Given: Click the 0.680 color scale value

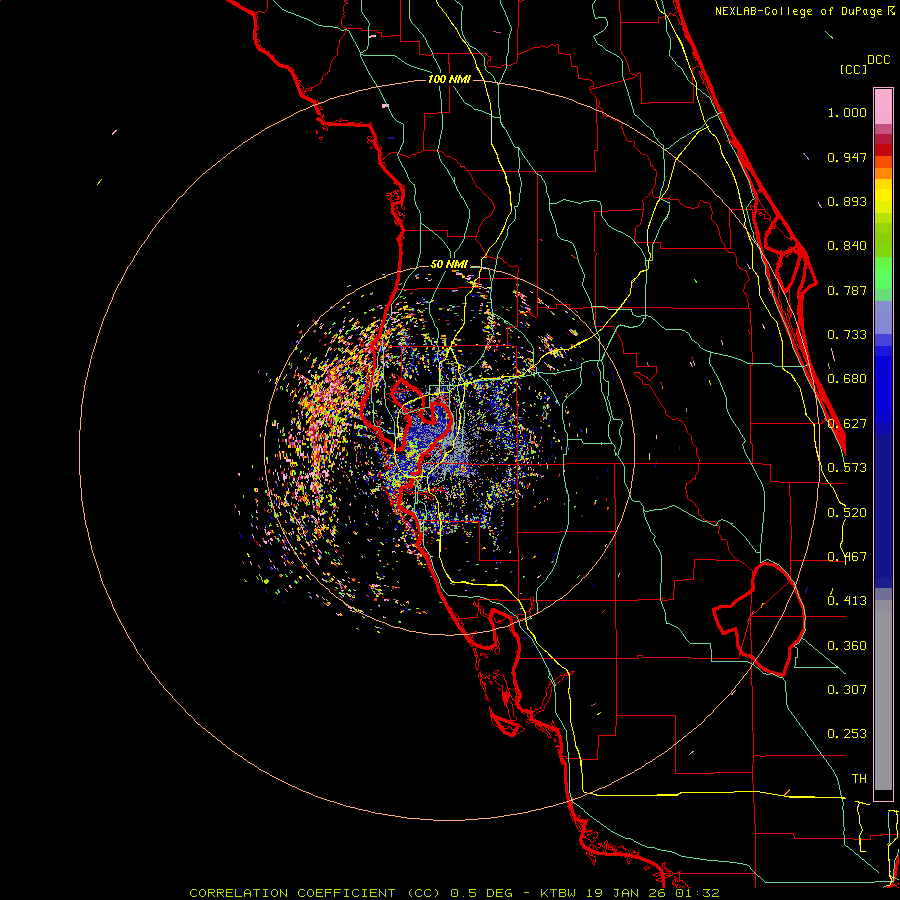Looking at the screenshot, I should pos(847,379).
